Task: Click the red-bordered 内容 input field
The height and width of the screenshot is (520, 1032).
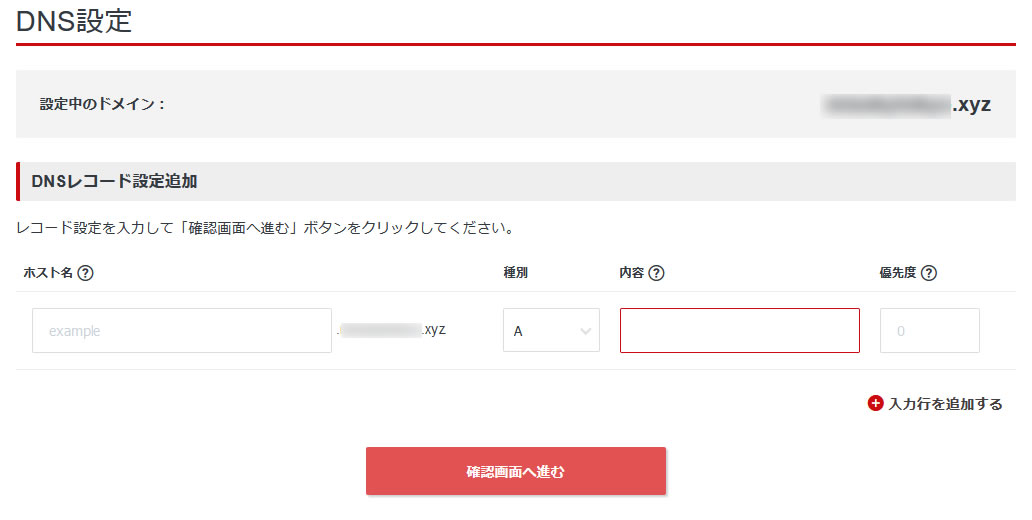Action: click(739, 330)
